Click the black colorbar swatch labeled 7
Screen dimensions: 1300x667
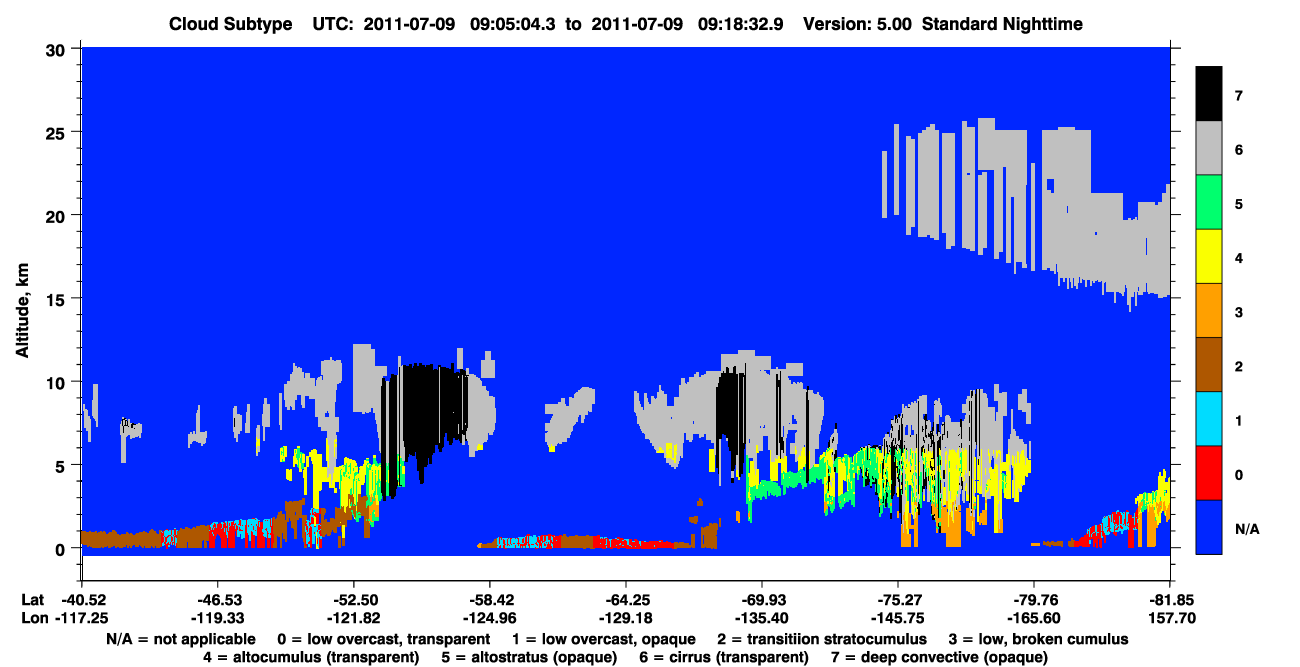coord(1209,94)
